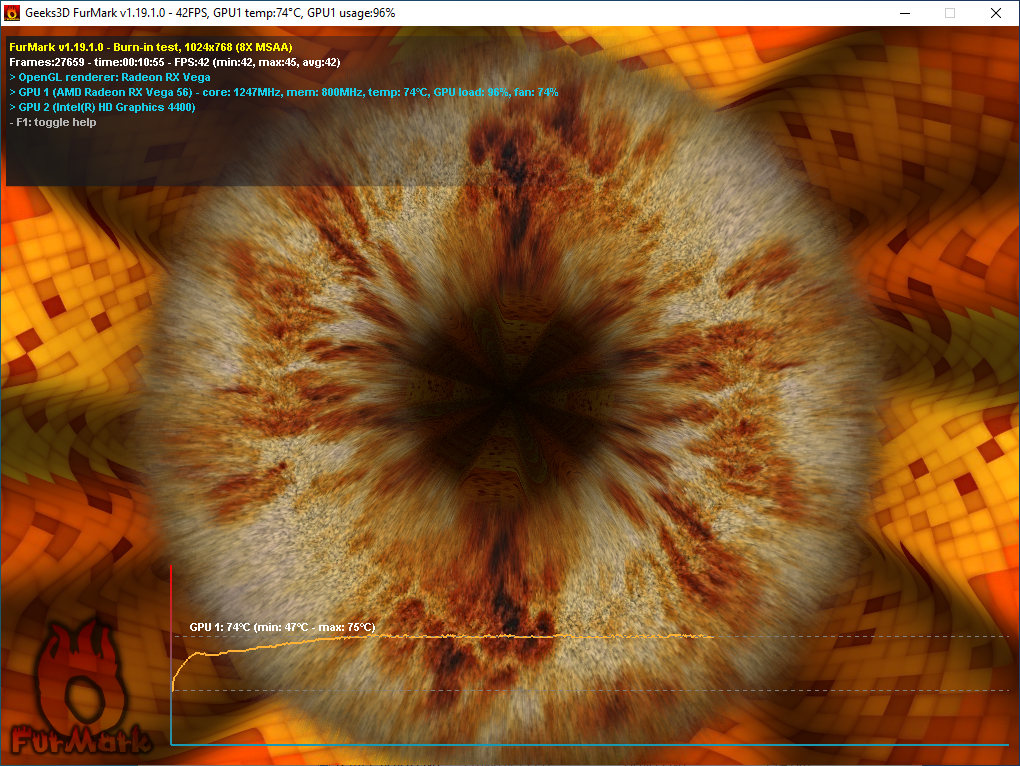
Task: Click the FurMark app icon in title bar
Action: click(x=12, y=13)
